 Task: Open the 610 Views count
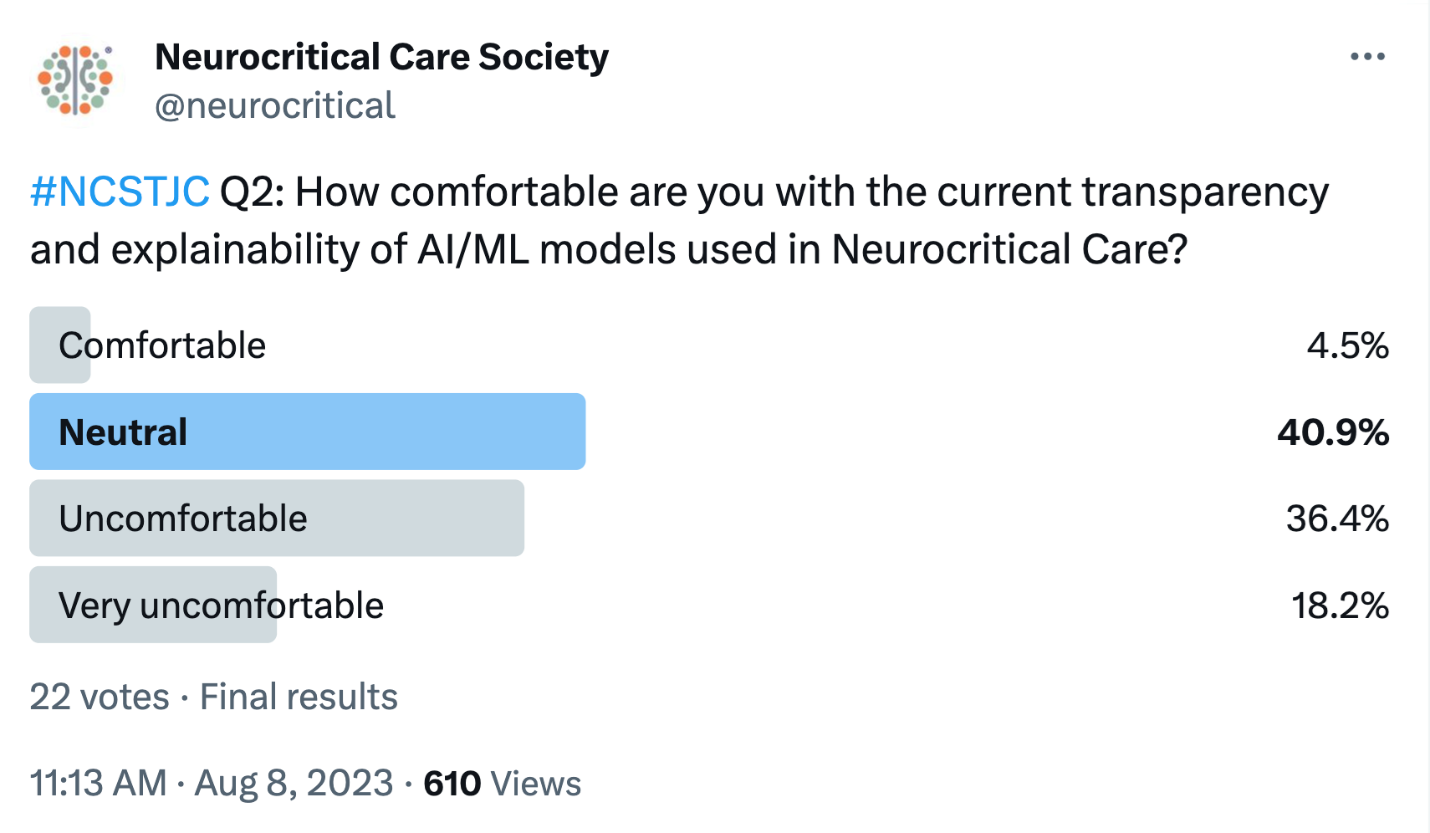(502, 783)
